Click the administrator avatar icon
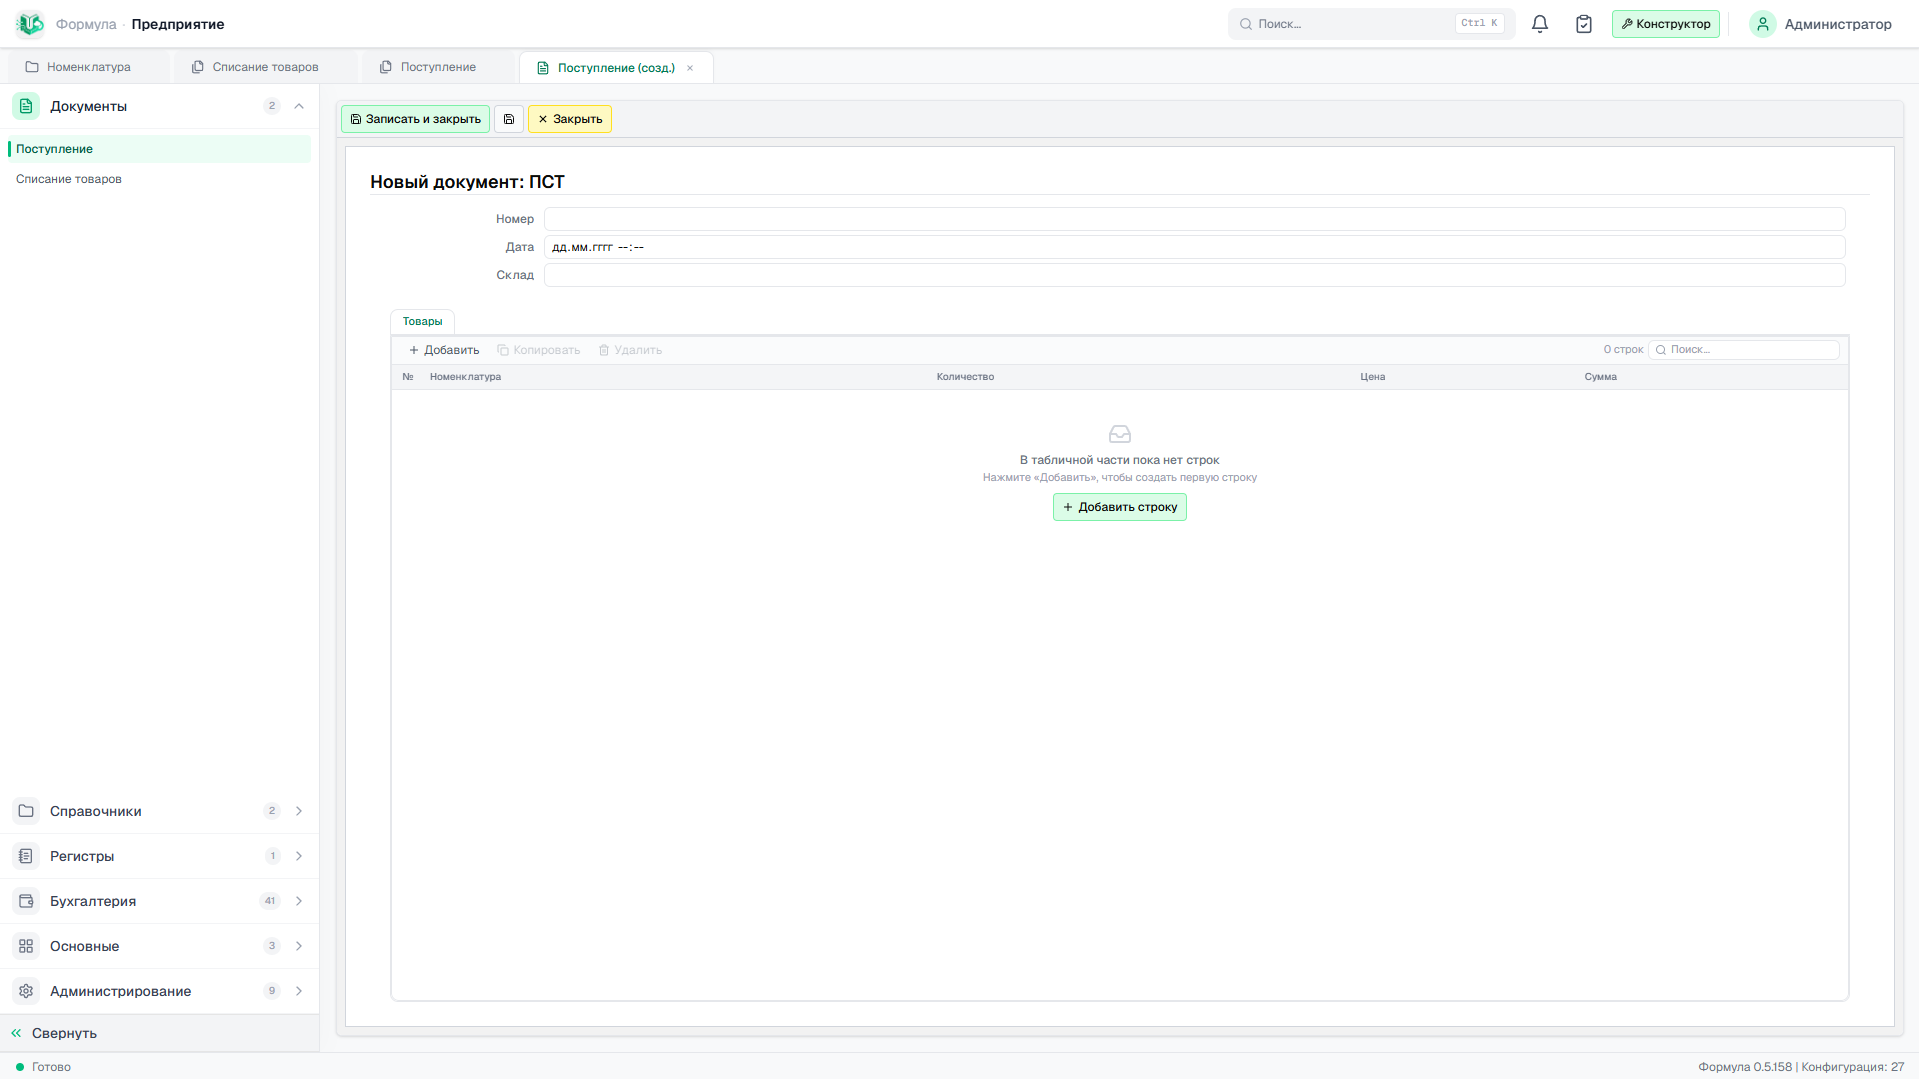The width and height of the screenshot is (1919, 1079). (x=1763, y=24)
